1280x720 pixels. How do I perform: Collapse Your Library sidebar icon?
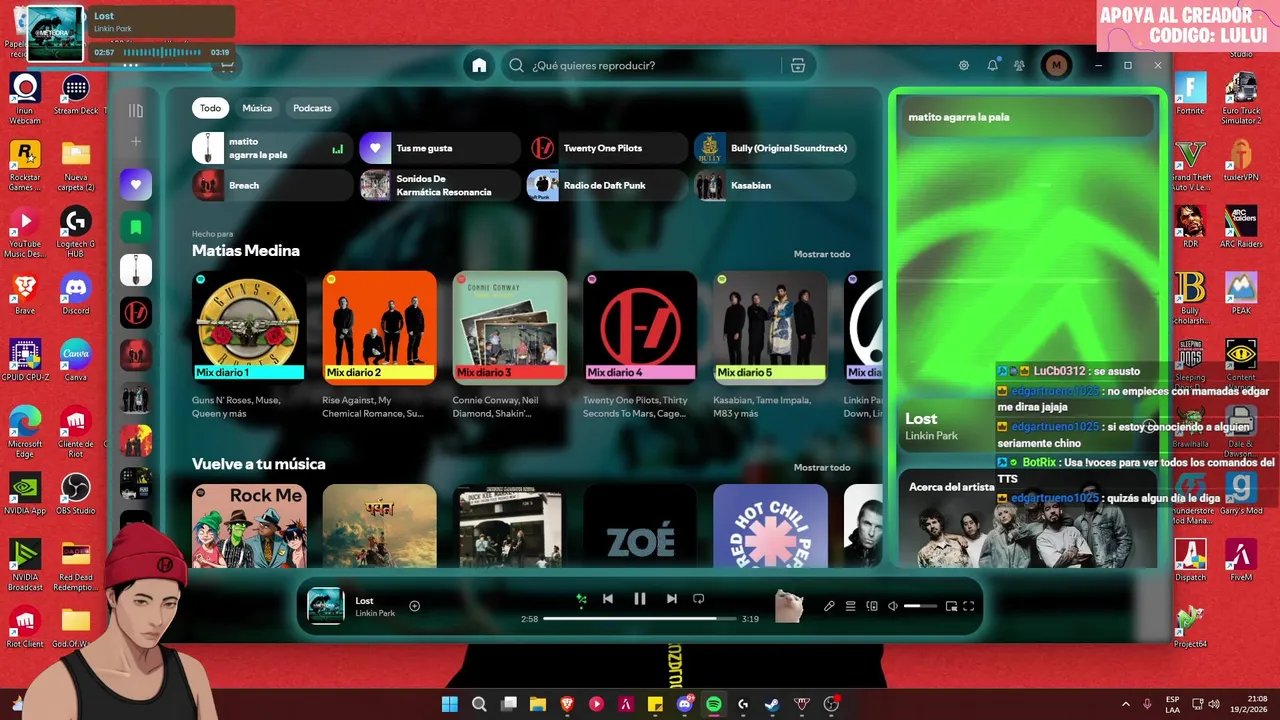click(136, 110)
